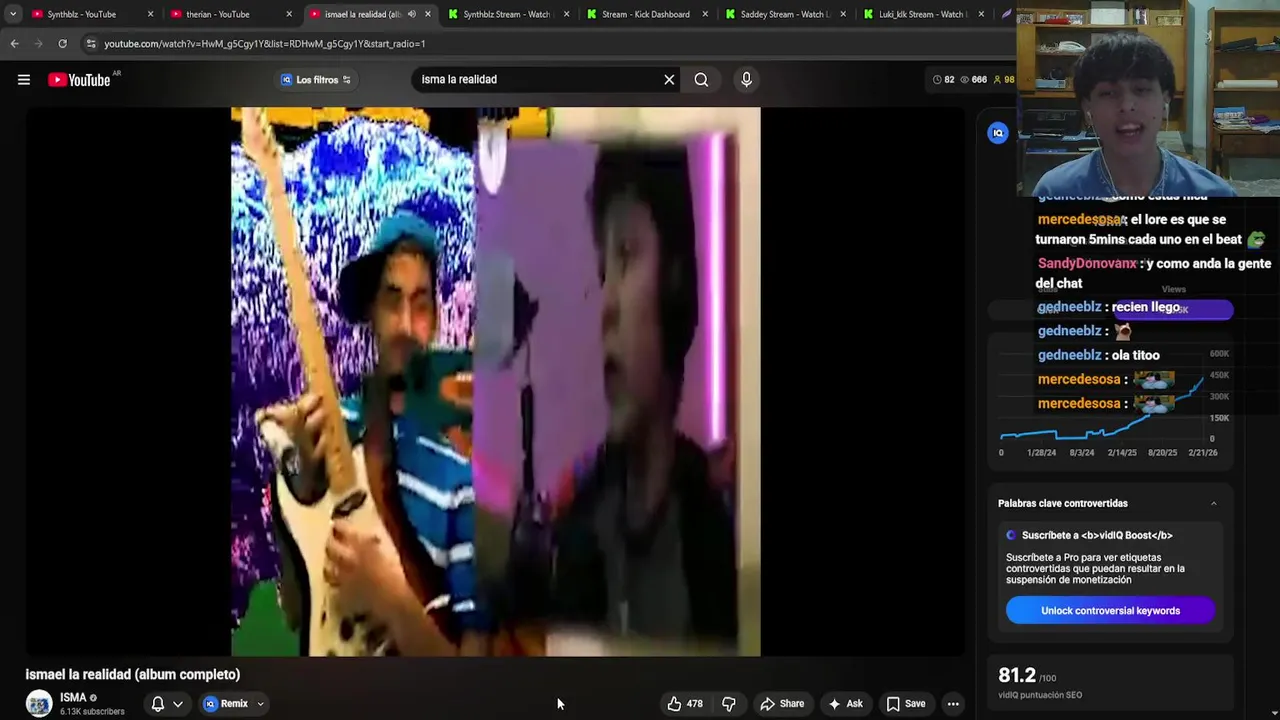Expand the notification options chevron

click(178, 704)
